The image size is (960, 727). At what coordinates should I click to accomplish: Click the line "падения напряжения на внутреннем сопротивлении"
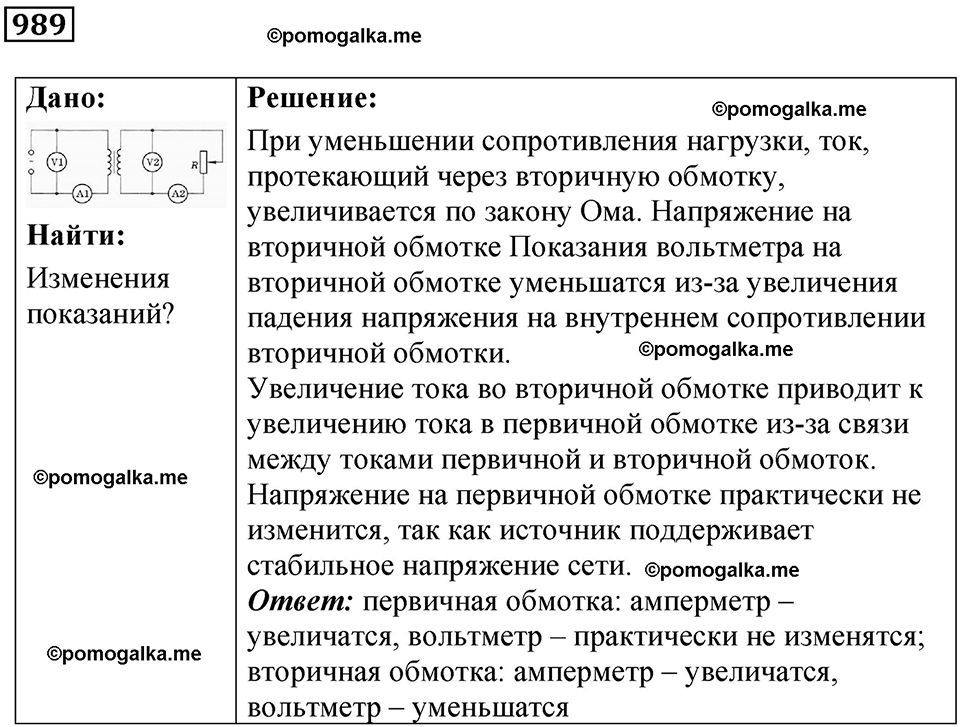pos(586,318)
